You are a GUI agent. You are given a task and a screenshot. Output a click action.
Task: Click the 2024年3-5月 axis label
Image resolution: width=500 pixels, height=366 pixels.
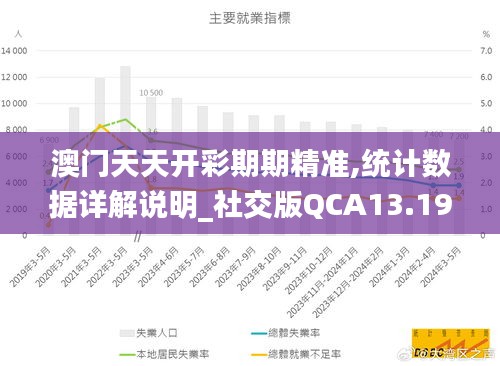(441, 267)
